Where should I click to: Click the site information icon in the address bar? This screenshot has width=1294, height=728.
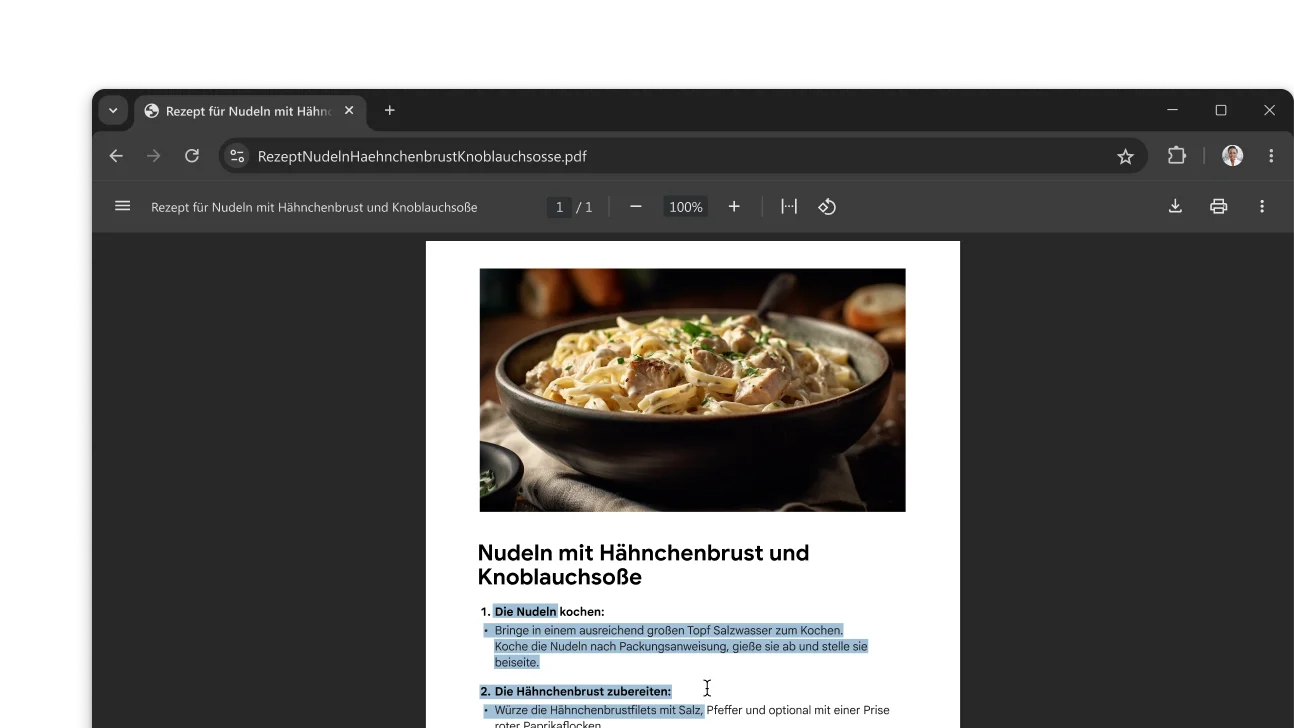[236, 155]
